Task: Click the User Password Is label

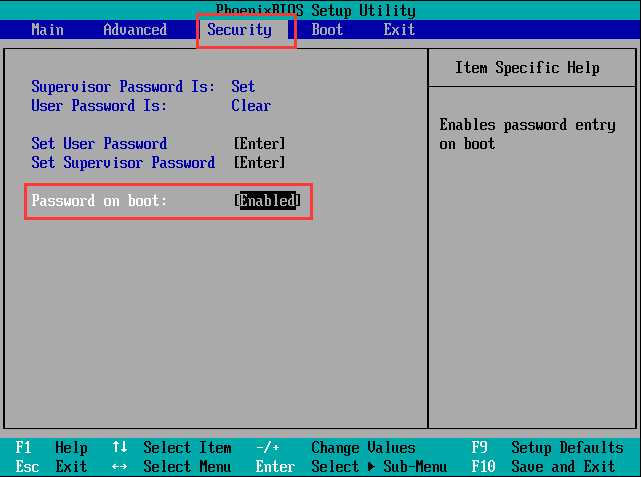Action: pos(99,105)
